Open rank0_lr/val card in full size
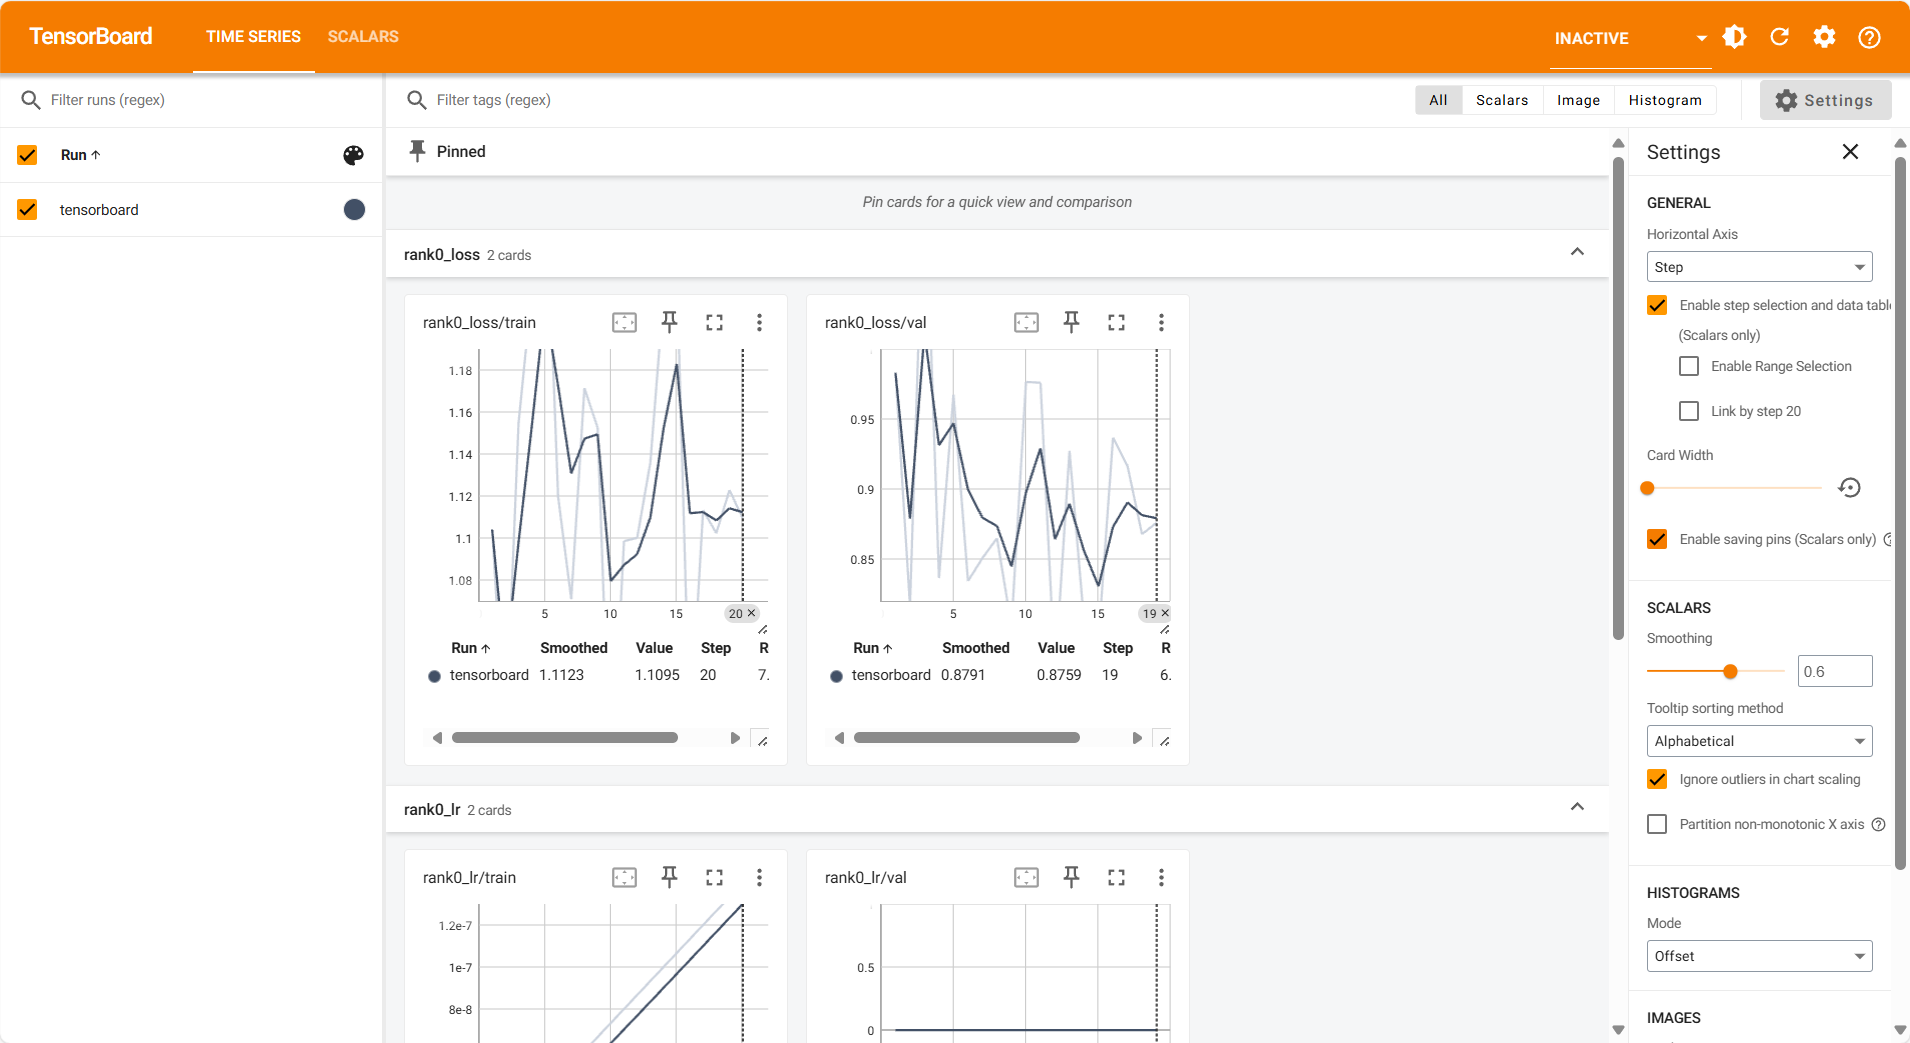 click(1116, 877)
